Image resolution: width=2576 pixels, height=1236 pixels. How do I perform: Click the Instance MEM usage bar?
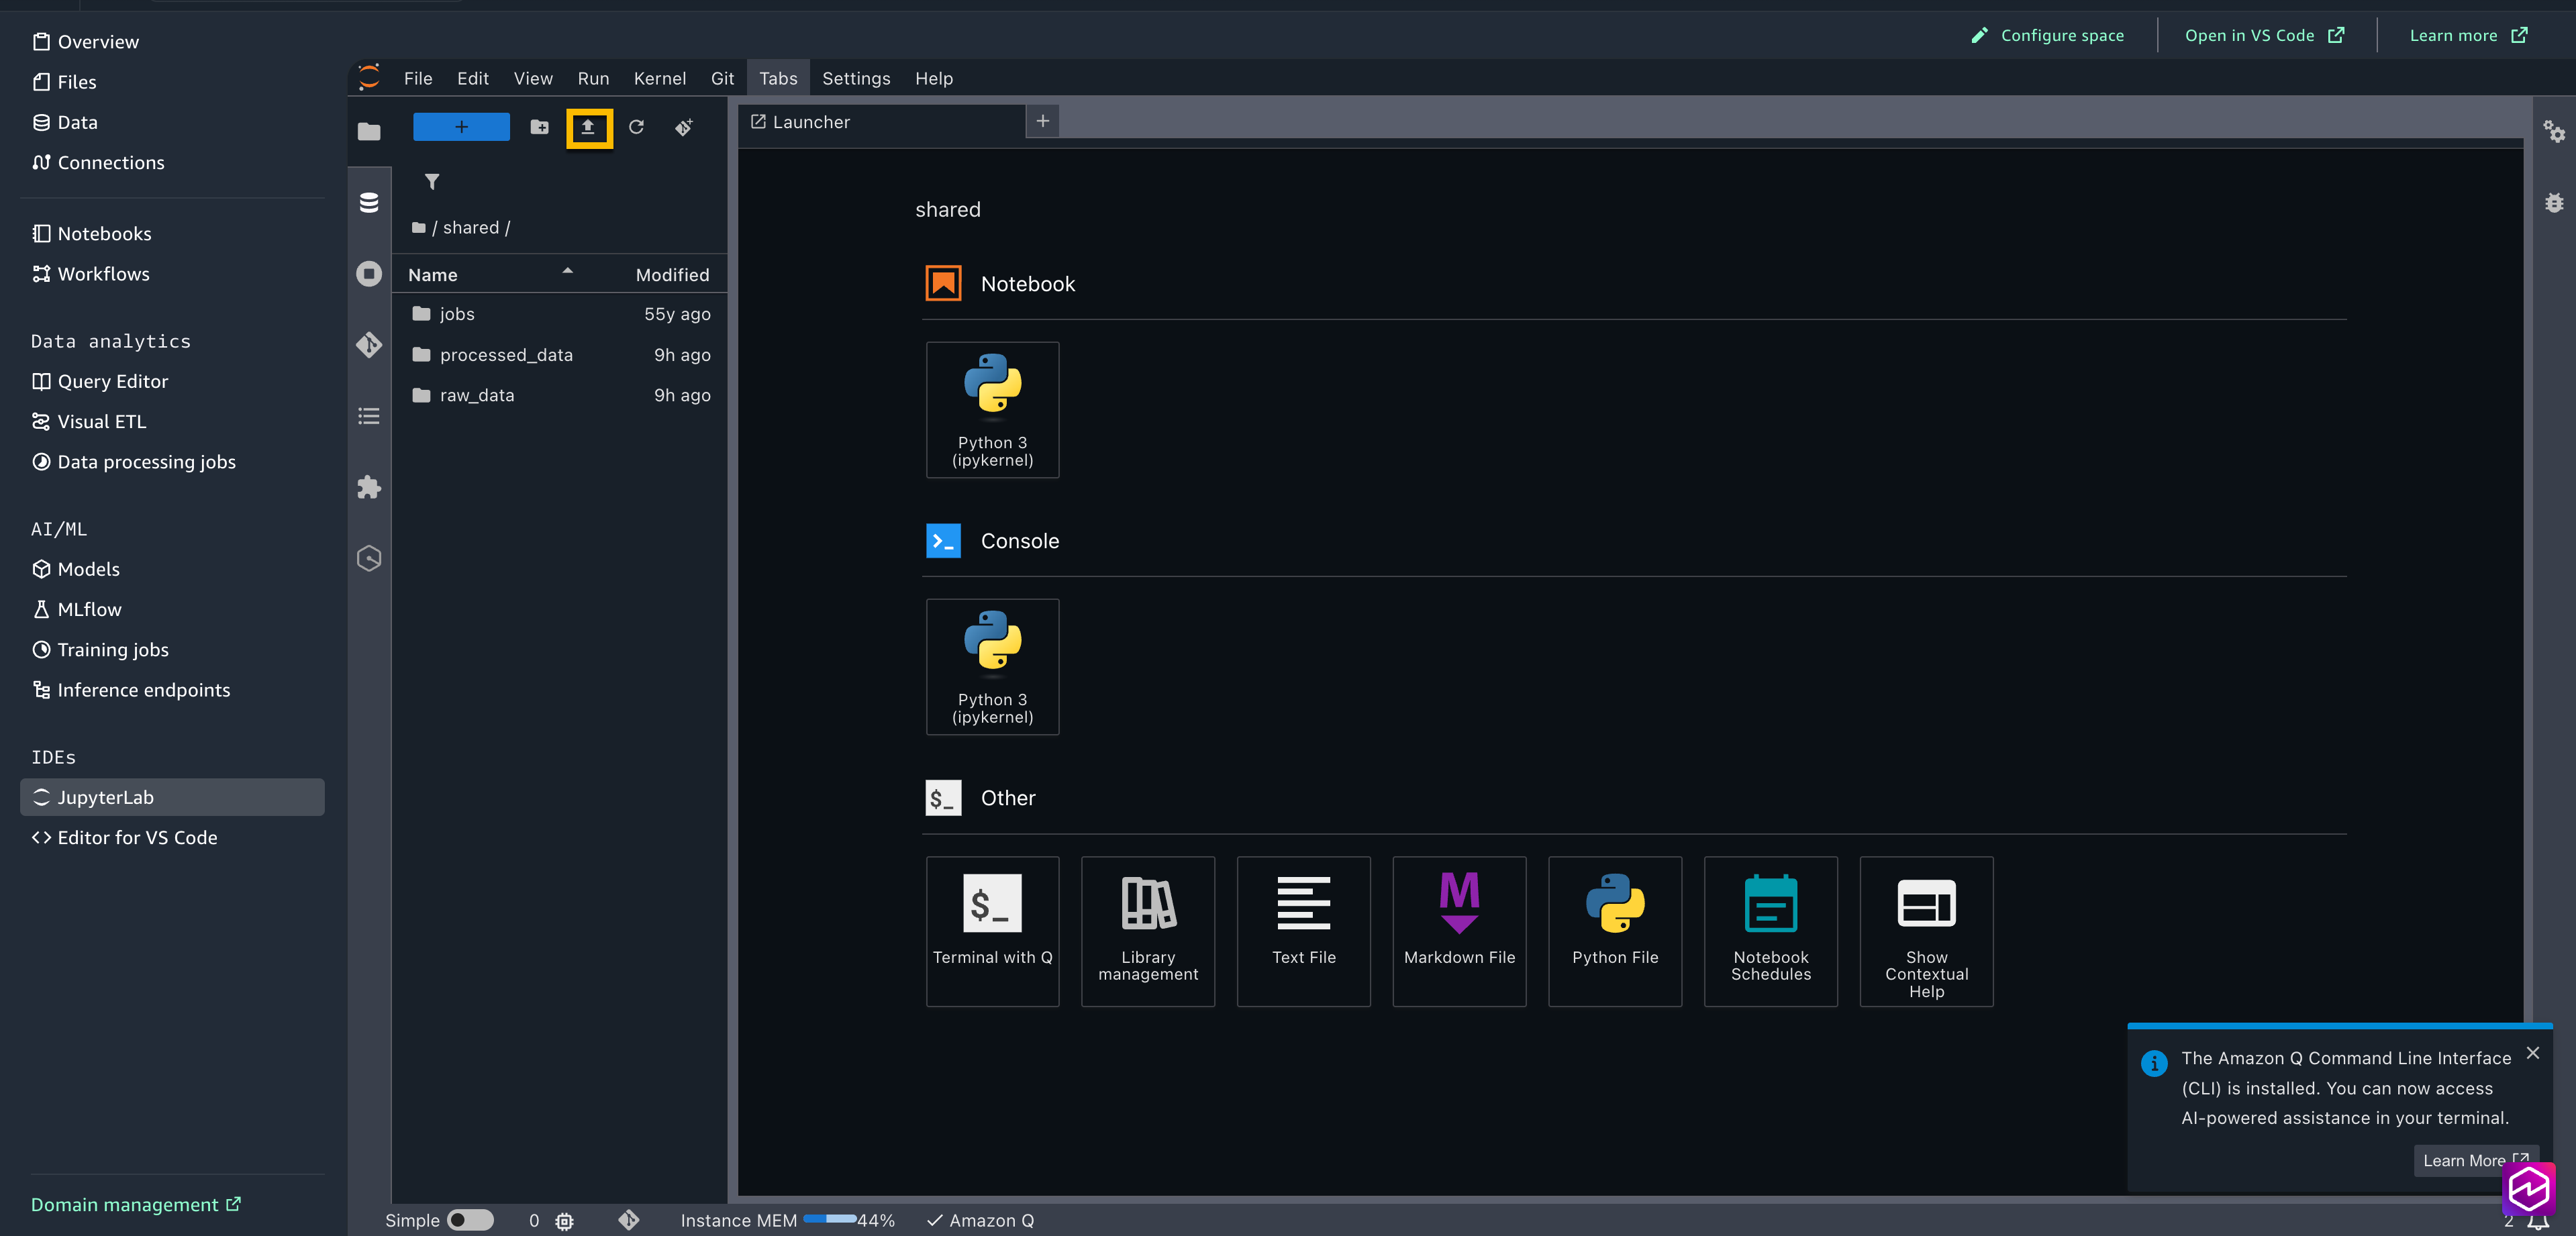[830, 1219]
